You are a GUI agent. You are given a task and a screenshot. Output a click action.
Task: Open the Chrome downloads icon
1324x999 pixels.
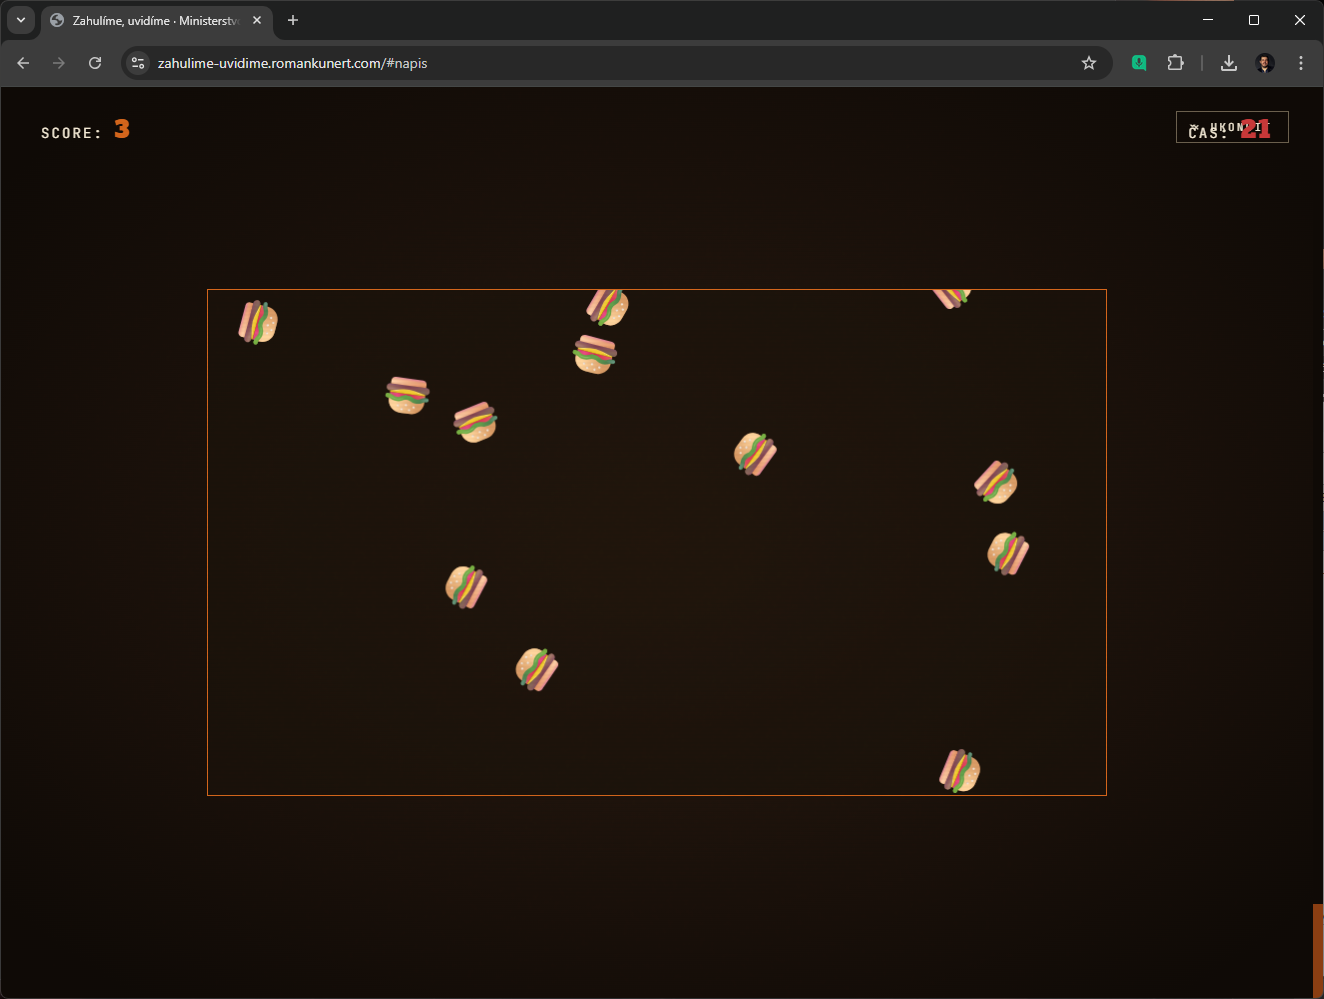point(1229,63)
